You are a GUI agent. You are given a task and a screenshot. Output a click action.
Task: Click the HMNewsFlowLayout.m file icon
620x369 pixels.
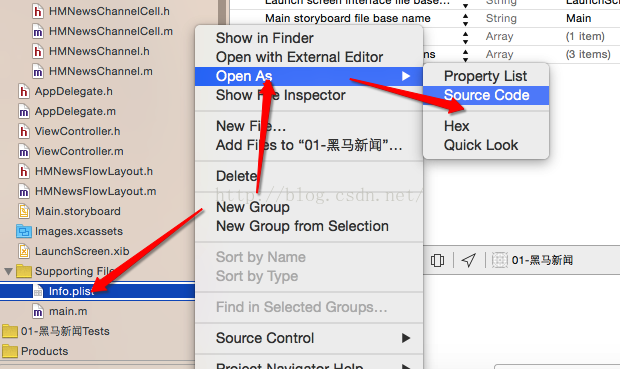(24, 191)
